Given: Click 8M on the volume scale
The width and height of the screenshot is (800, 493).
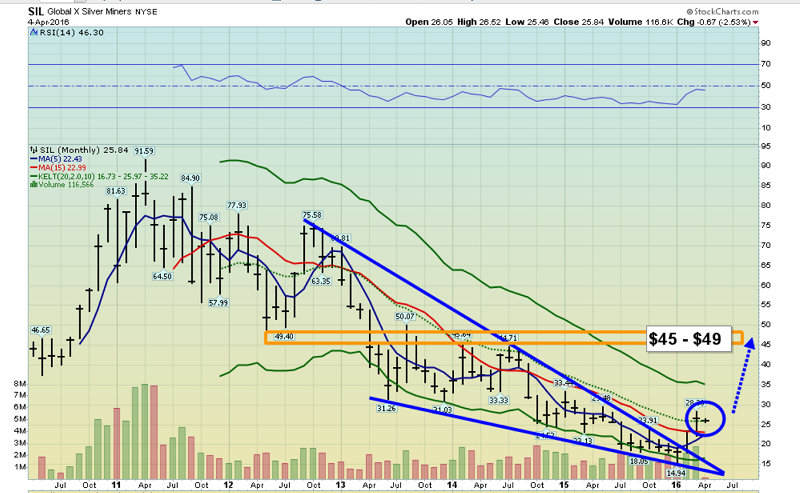Looking at the screenshot, I should 20,383.
